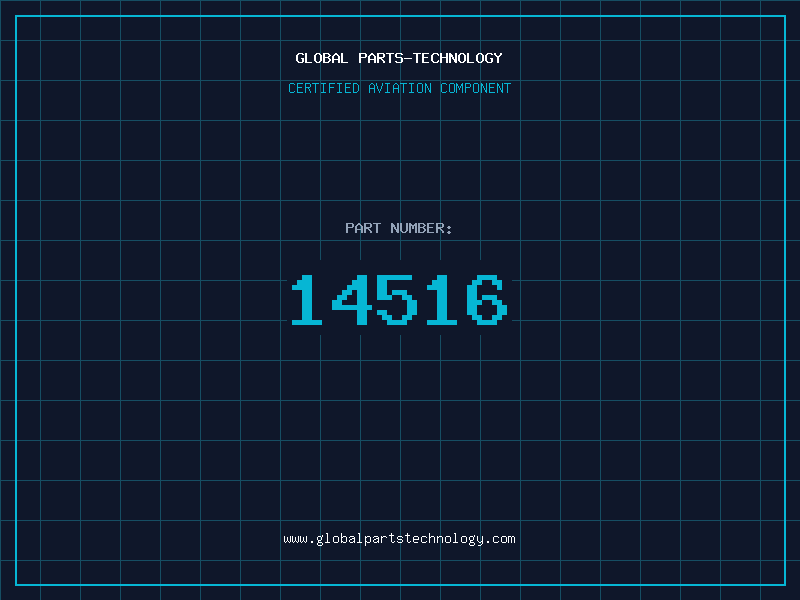The height and width of the screenshot is (600, 800).
Task: Select the CERTIFIED AVIATION COMPONENT subtitle
Action: coord(399,88)
